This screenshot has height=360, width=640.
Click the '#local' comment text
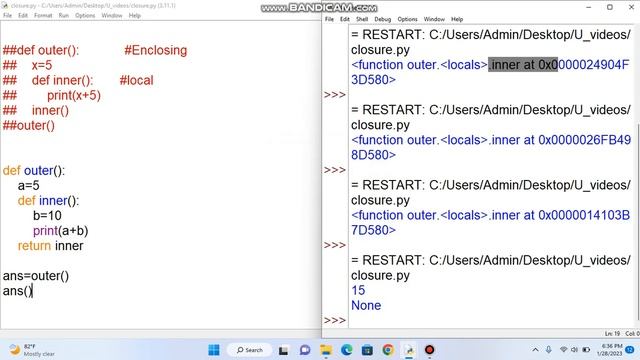point(136,80)
